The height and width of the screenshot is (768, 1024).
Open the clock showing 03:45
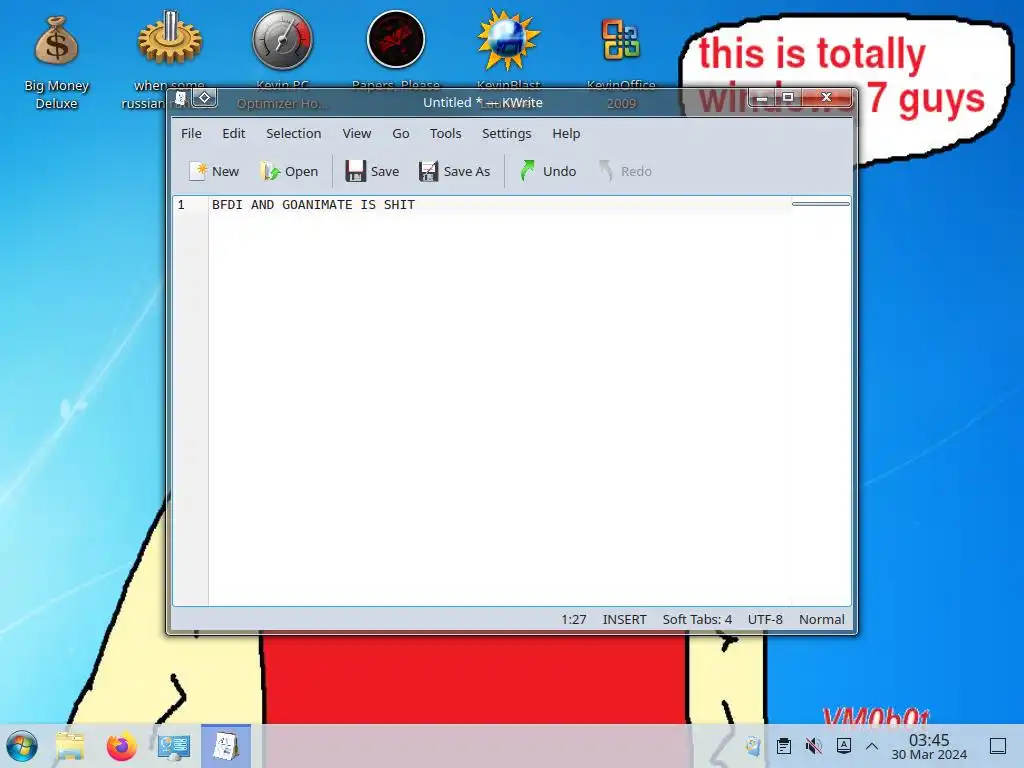click(929, 746)
